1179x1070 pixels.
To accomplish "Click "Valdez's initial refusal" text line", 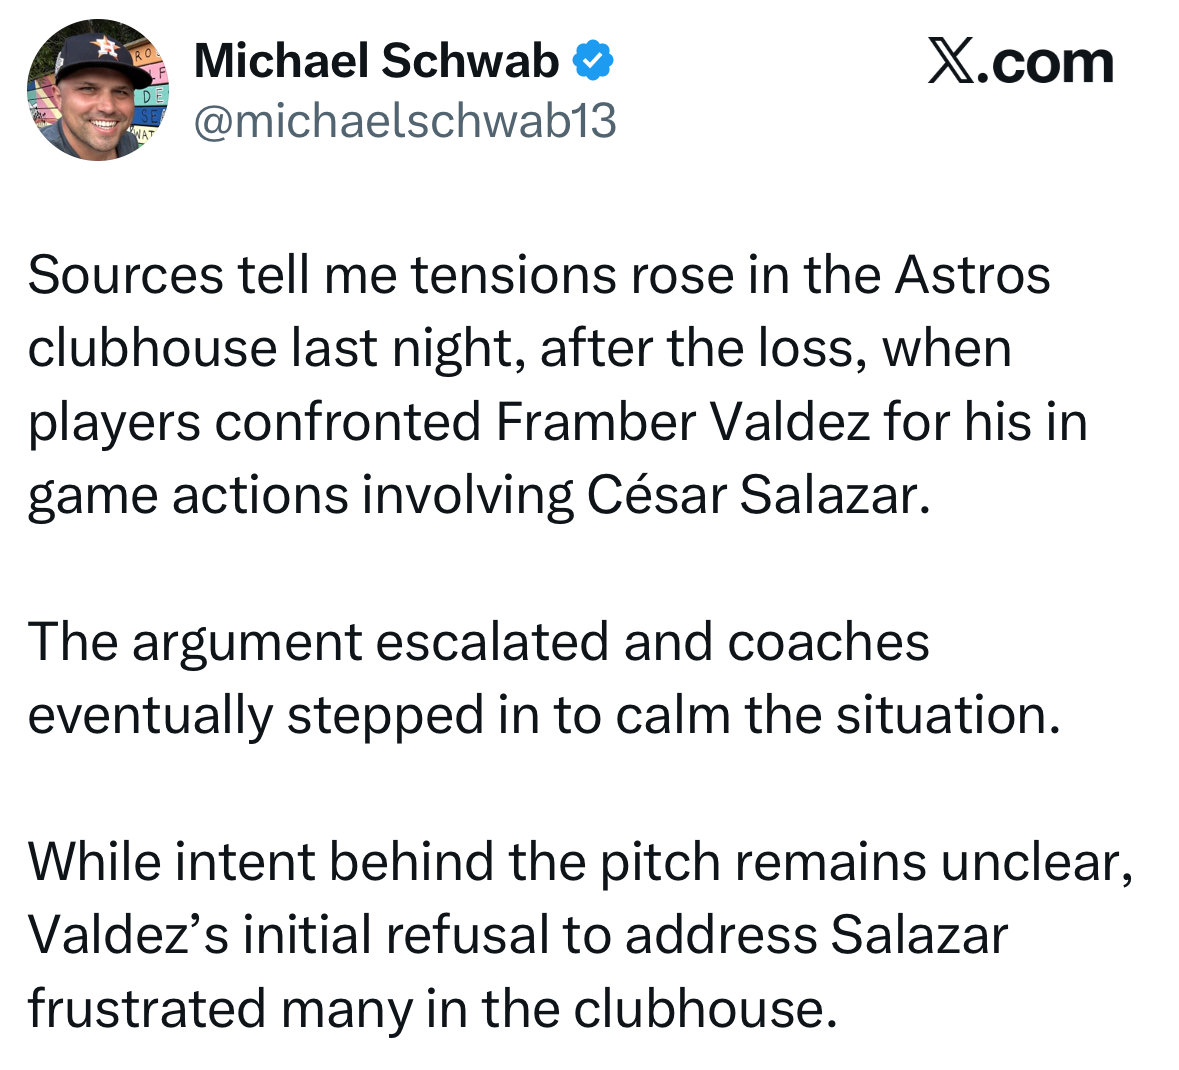I will tap(517, 935).
